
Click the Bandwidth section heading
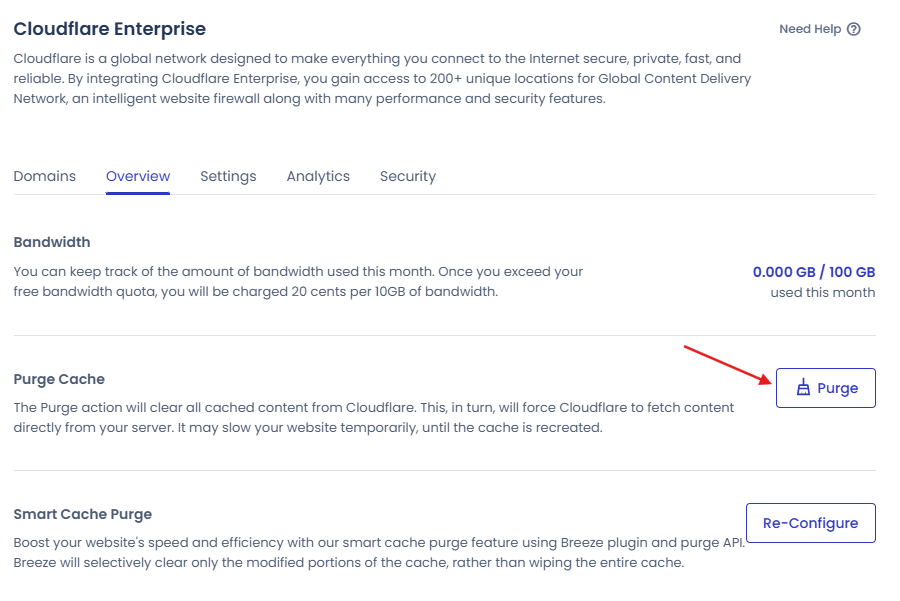(52, 242)
